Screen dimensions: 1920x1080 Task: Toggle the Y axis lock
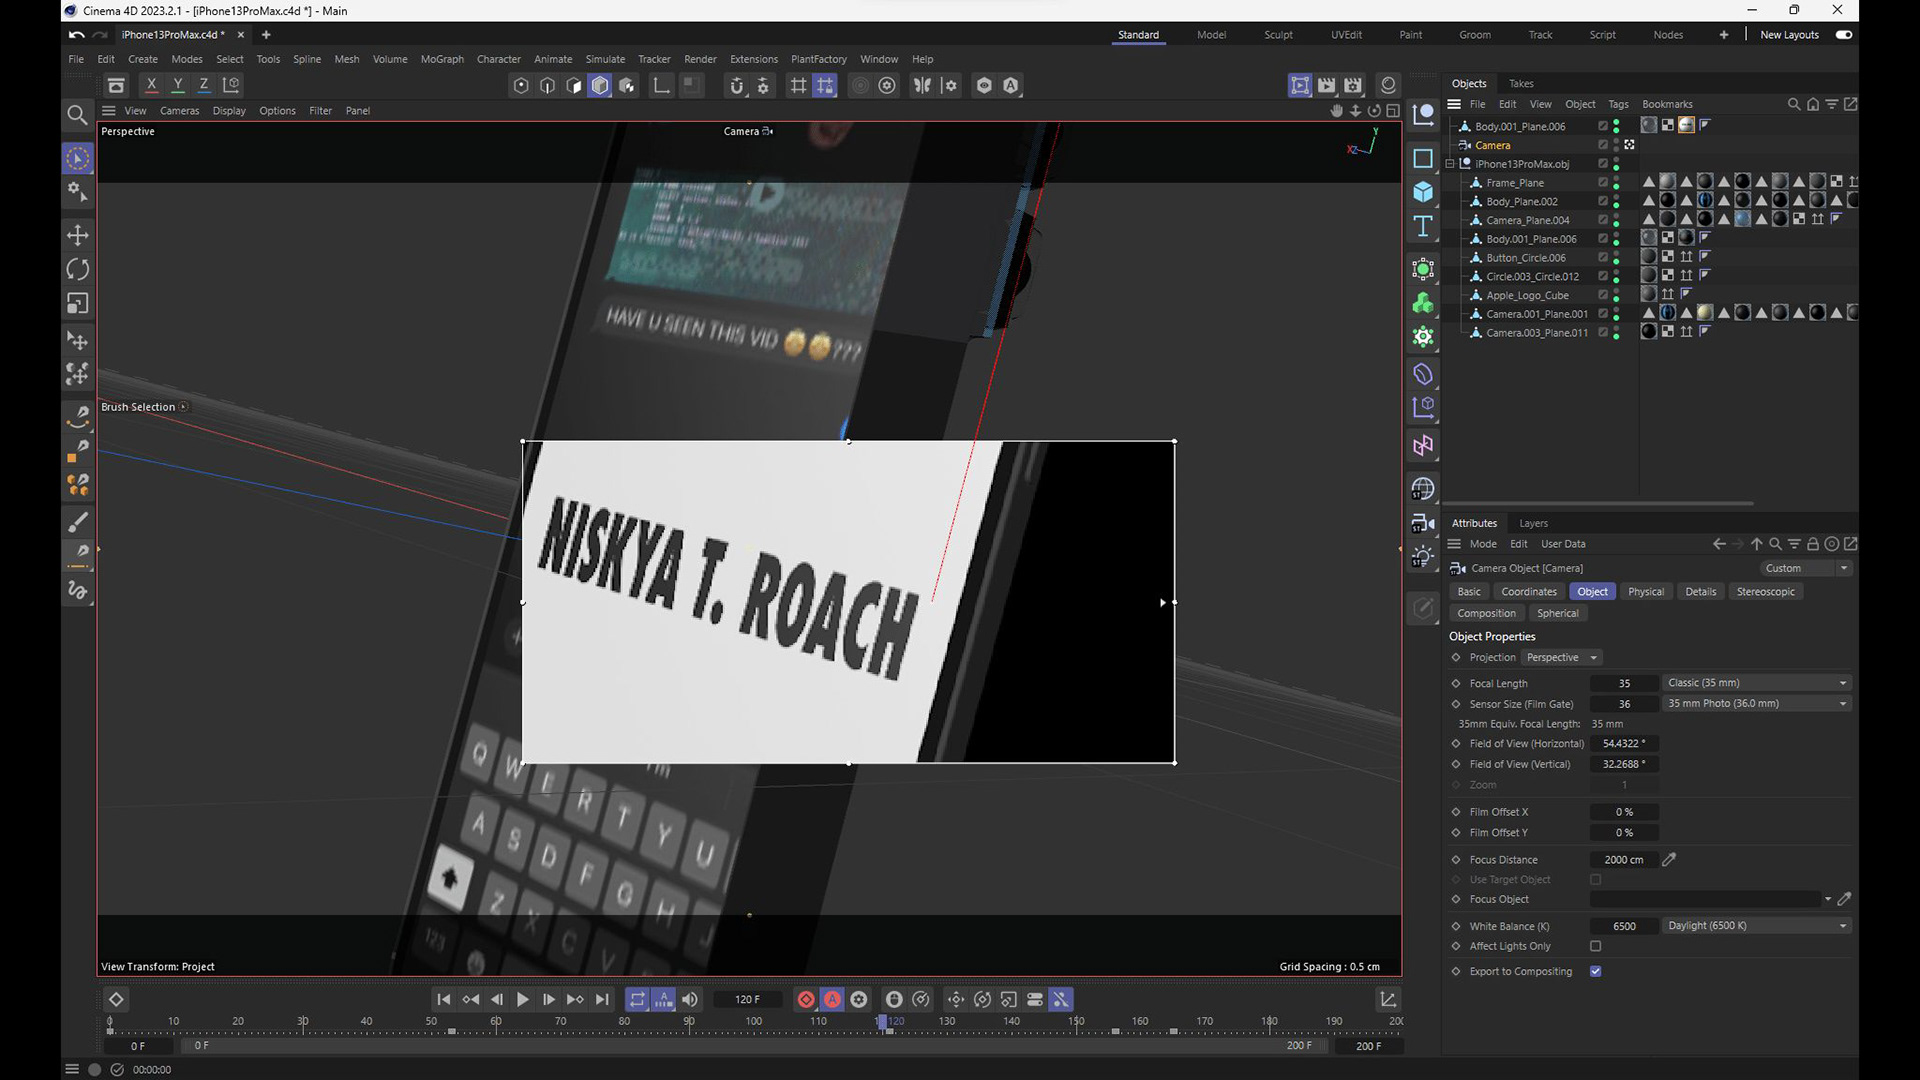point(178,86)
